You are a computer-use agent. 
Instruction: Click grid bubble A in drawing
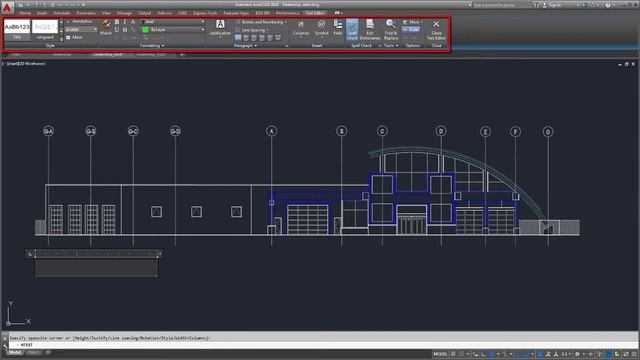pos(271,131)
